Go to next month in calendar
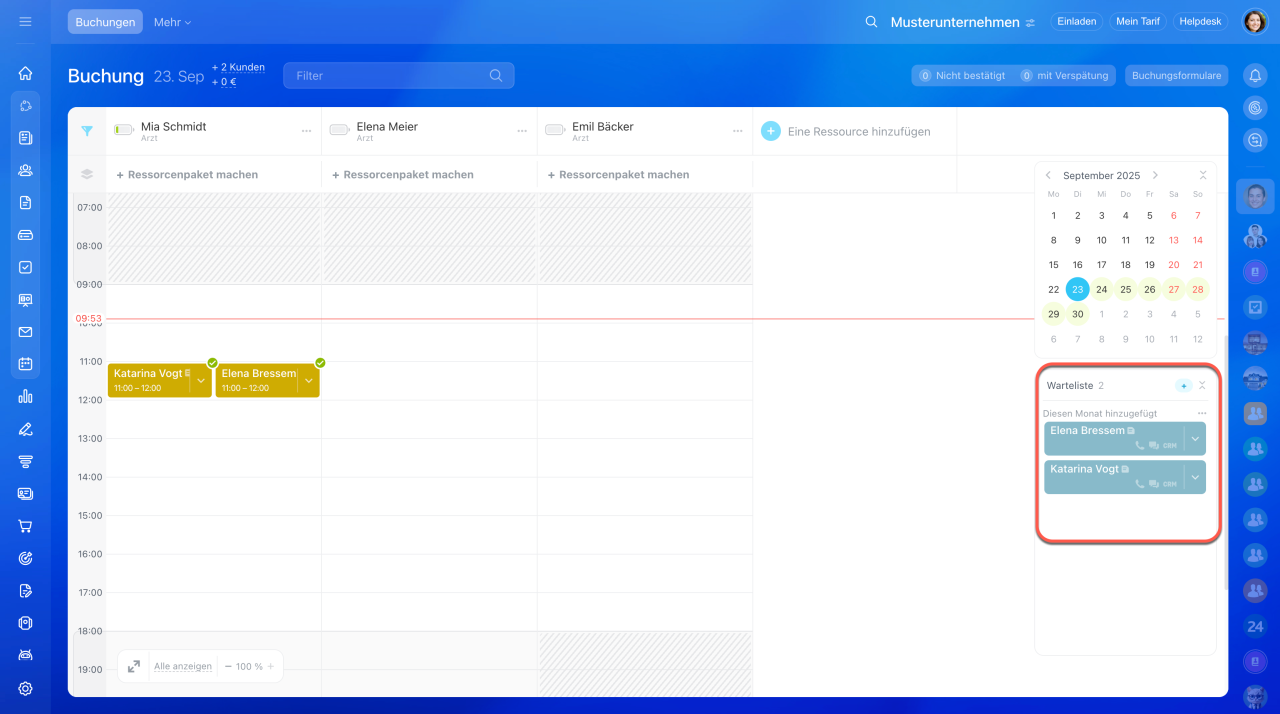This screenshot has height=714, width=1280. pos(1155,175)
